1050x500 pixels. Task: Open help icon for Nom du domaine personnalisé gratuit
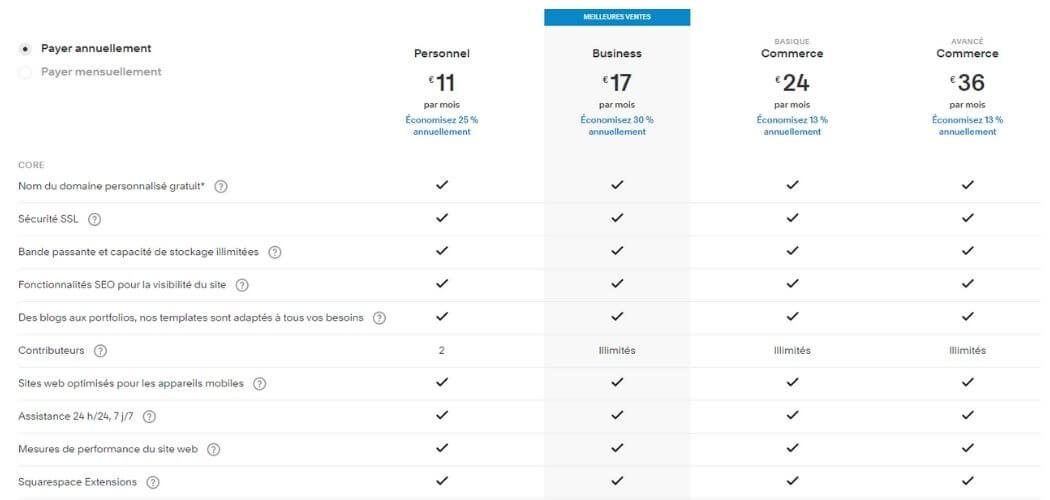(x=220, y=187)
